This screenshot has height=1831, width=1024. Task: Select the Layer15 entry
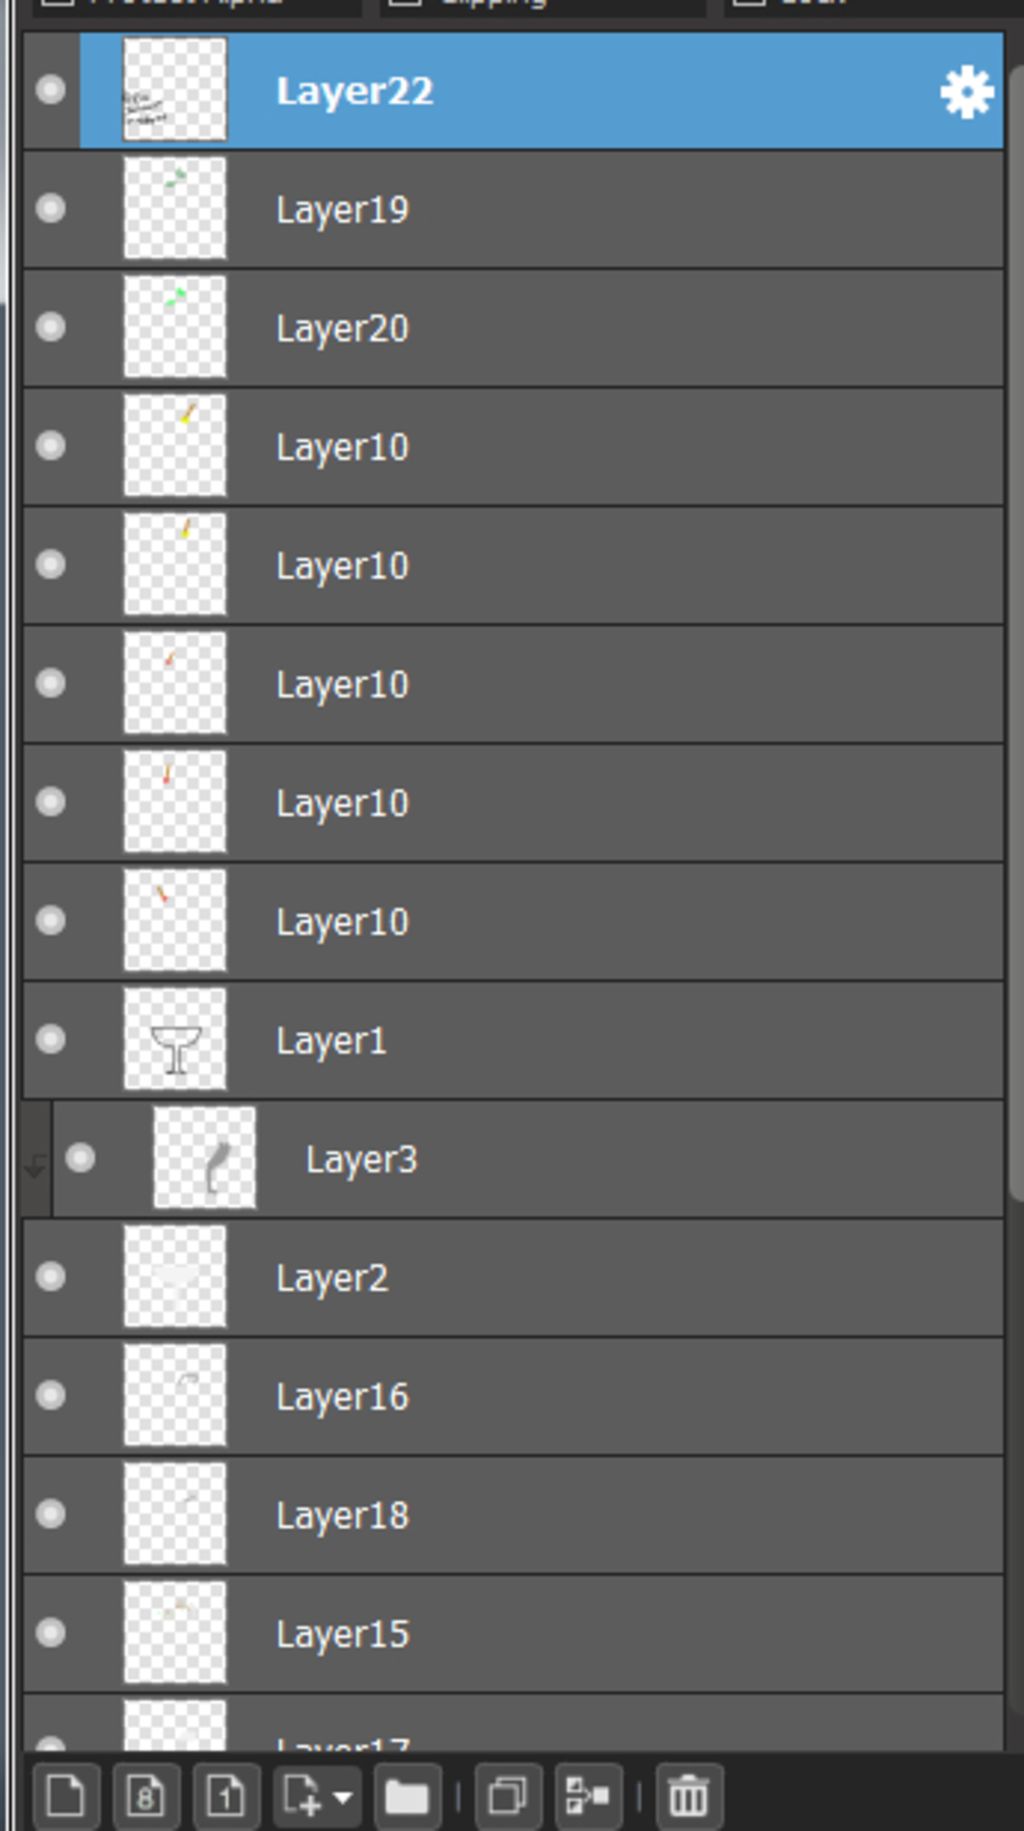(x=513, y=1634)
